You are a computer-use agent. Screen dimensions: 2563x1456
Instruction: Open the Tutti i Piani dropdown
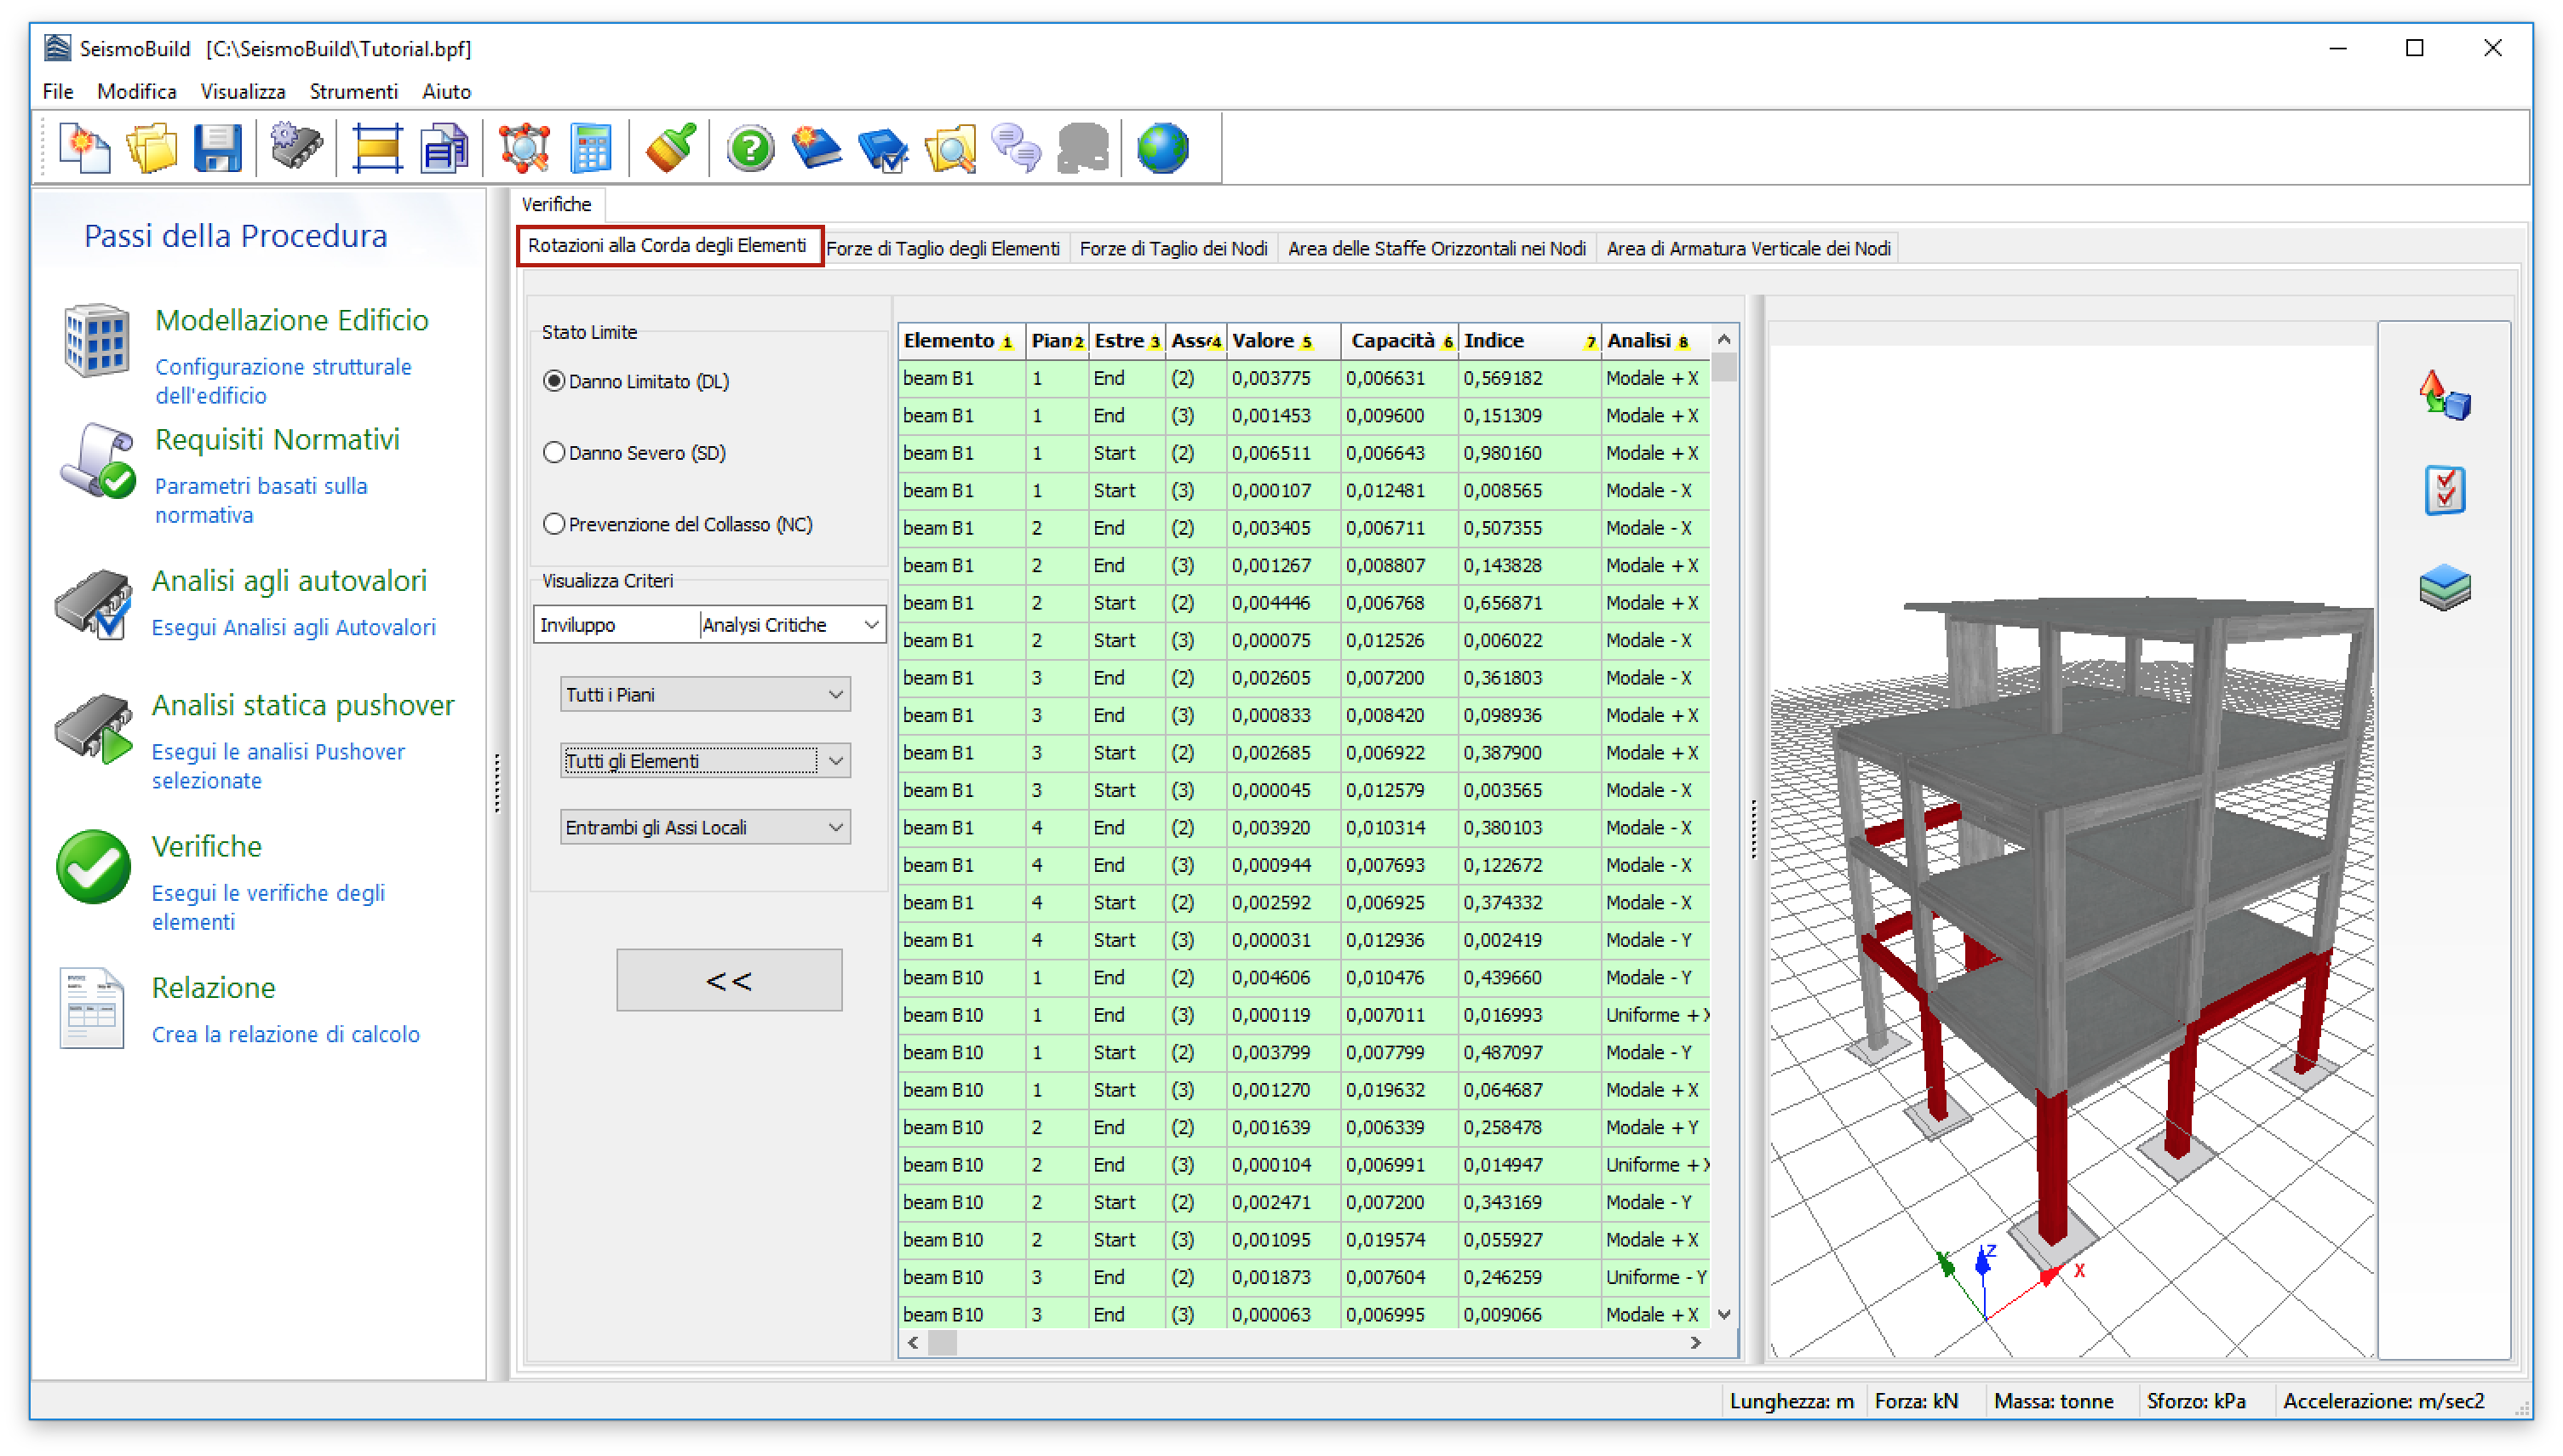click(705, 695)
